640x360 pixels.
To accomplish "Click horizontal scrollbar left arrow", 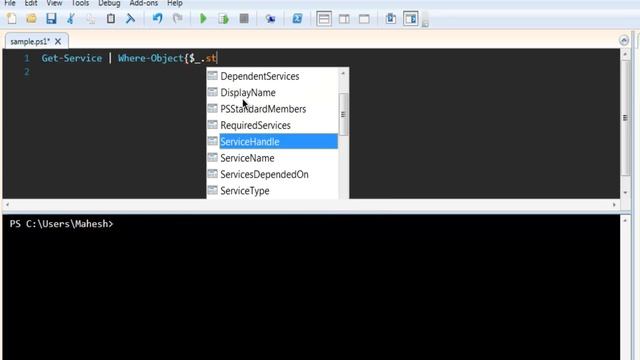I will pyautogui.click(x=7, y=204).
